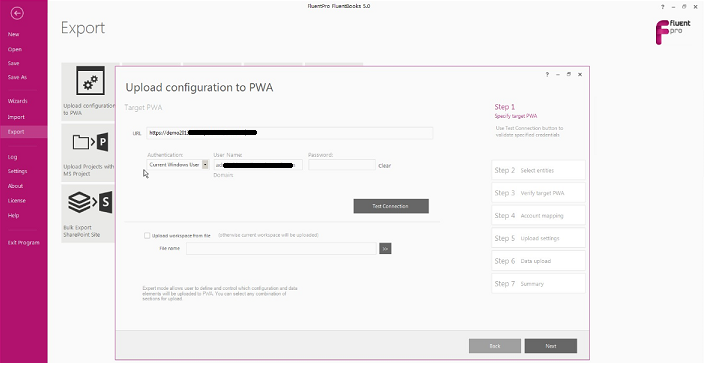The width and height of the screenshot is (704, 365).
Task: Click the Back button
Action: [495, 346]
